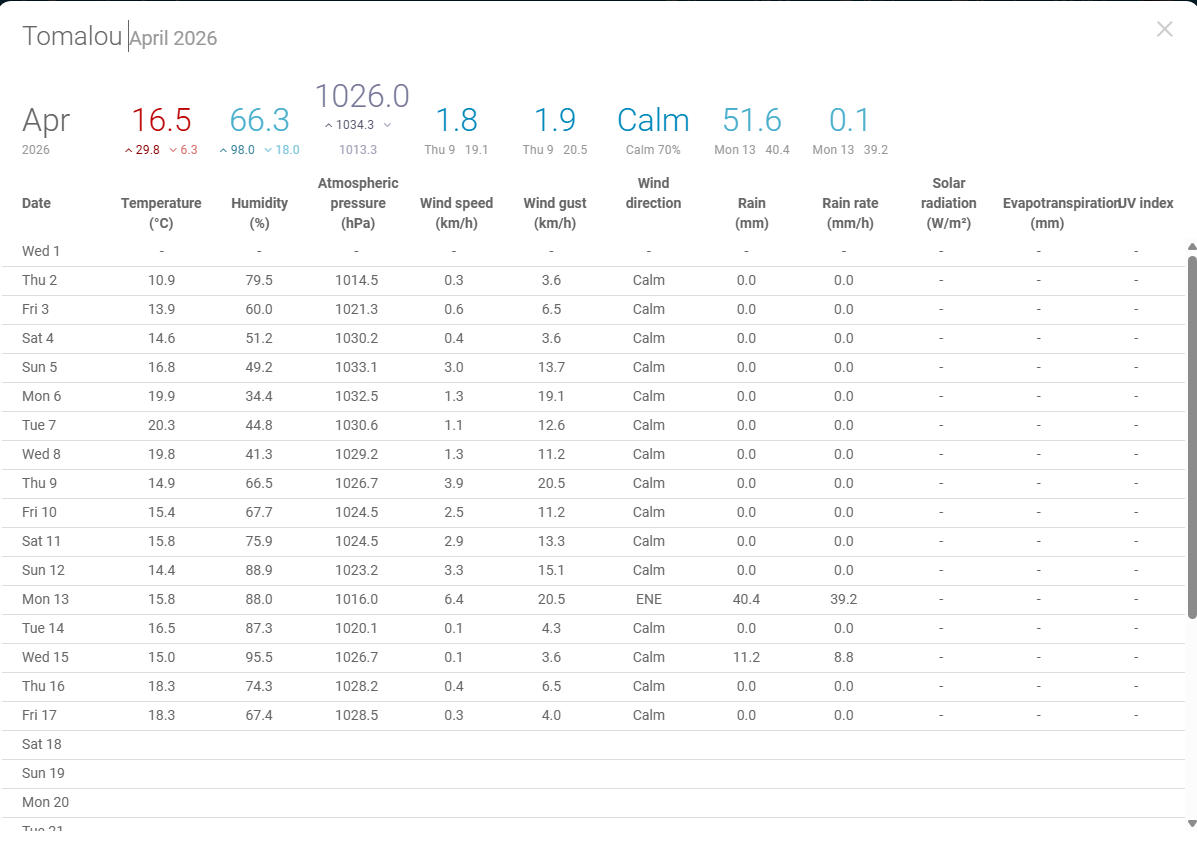This screenshot has width=1197, height=854.
Task: Click the max temperature up-arrow icon
Action: pos(128,150)
